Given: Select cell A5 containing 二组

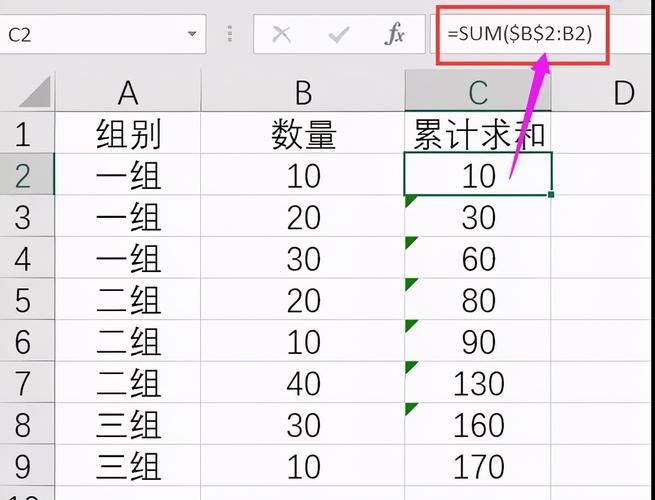Looking at the screenshot, I should tap(128, 299).
